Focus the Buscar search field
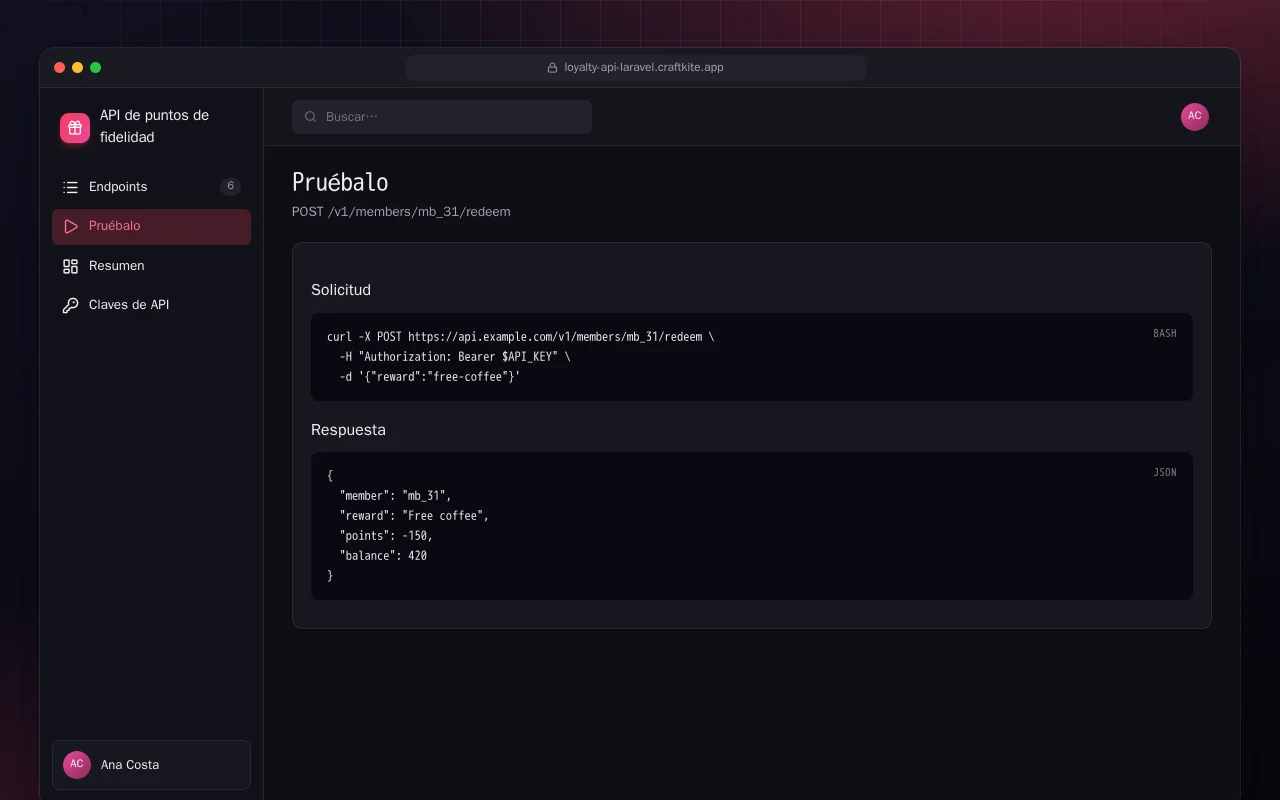Image resolution: width=1280 pixels, height=800 pixels. (x=442, y=117)
